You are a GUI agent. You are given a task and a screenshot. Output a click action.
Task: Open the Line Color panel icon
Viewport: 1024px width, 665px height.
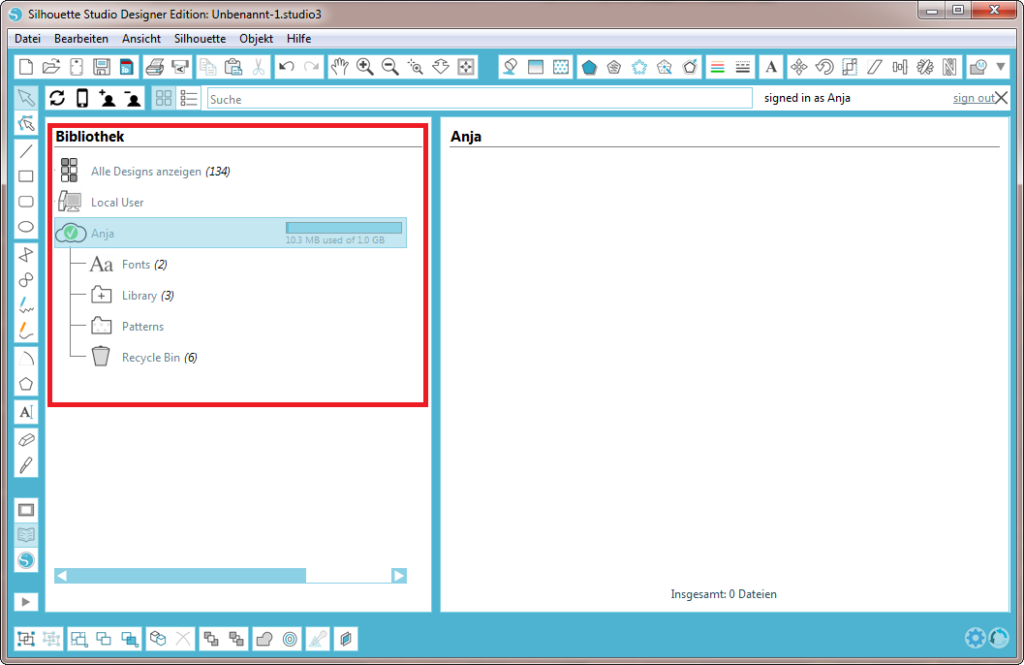tap(717, 67)
